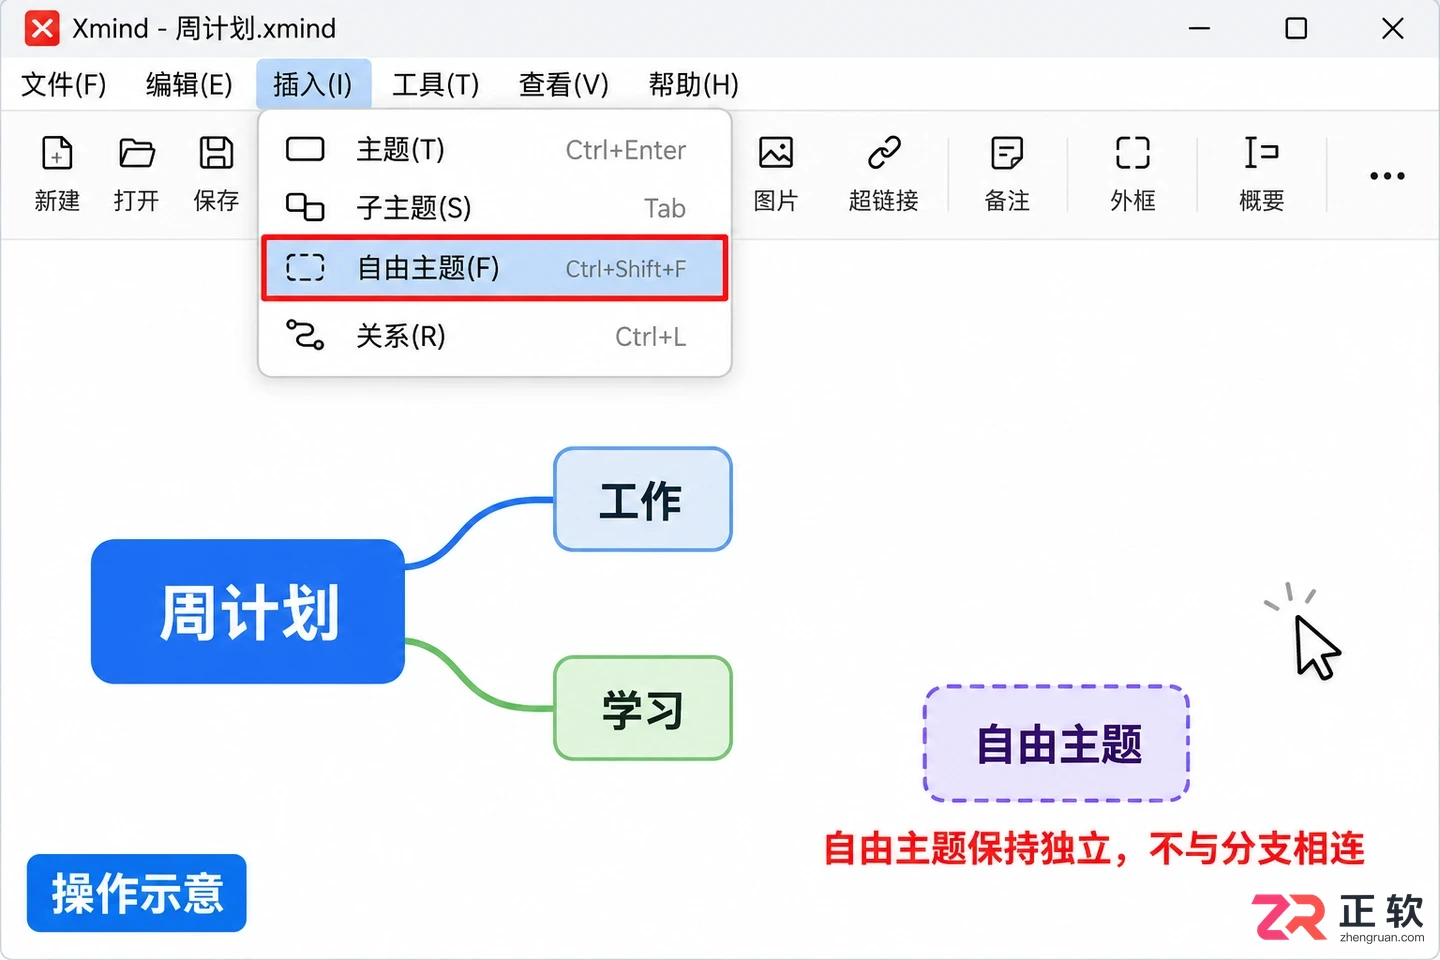Select 自由主题(F) menu entry
1440x960 pixels.
point(495,268)
